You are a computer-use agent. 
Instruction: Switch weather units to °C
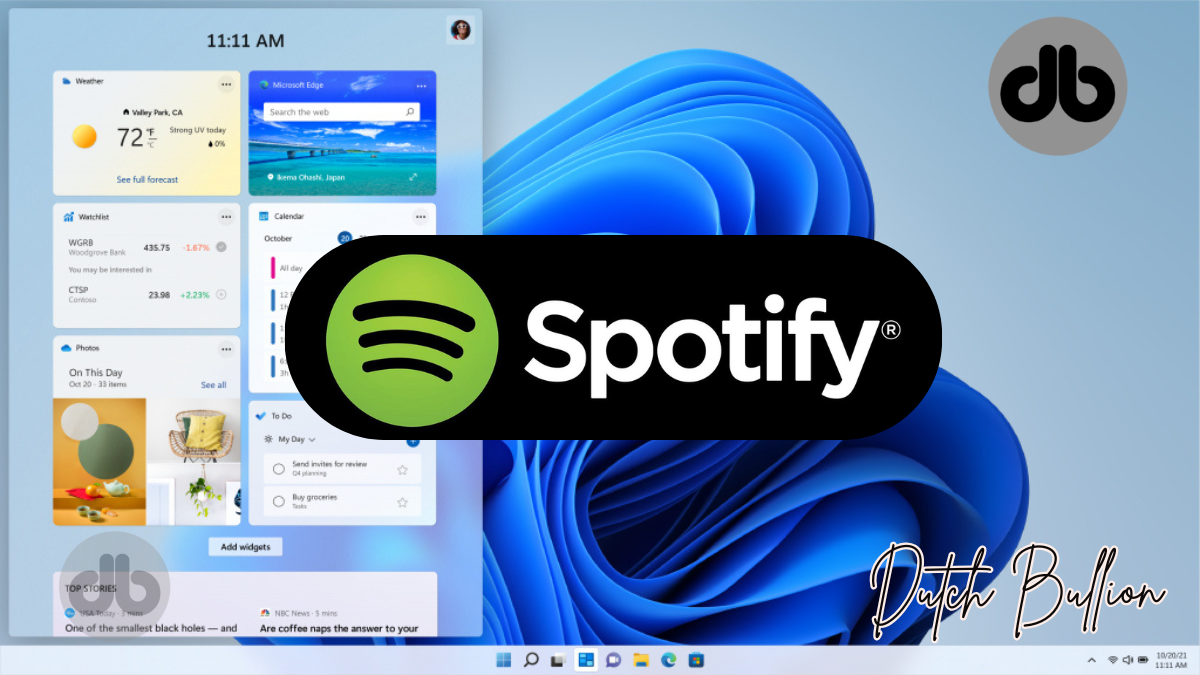coord(151,145)
